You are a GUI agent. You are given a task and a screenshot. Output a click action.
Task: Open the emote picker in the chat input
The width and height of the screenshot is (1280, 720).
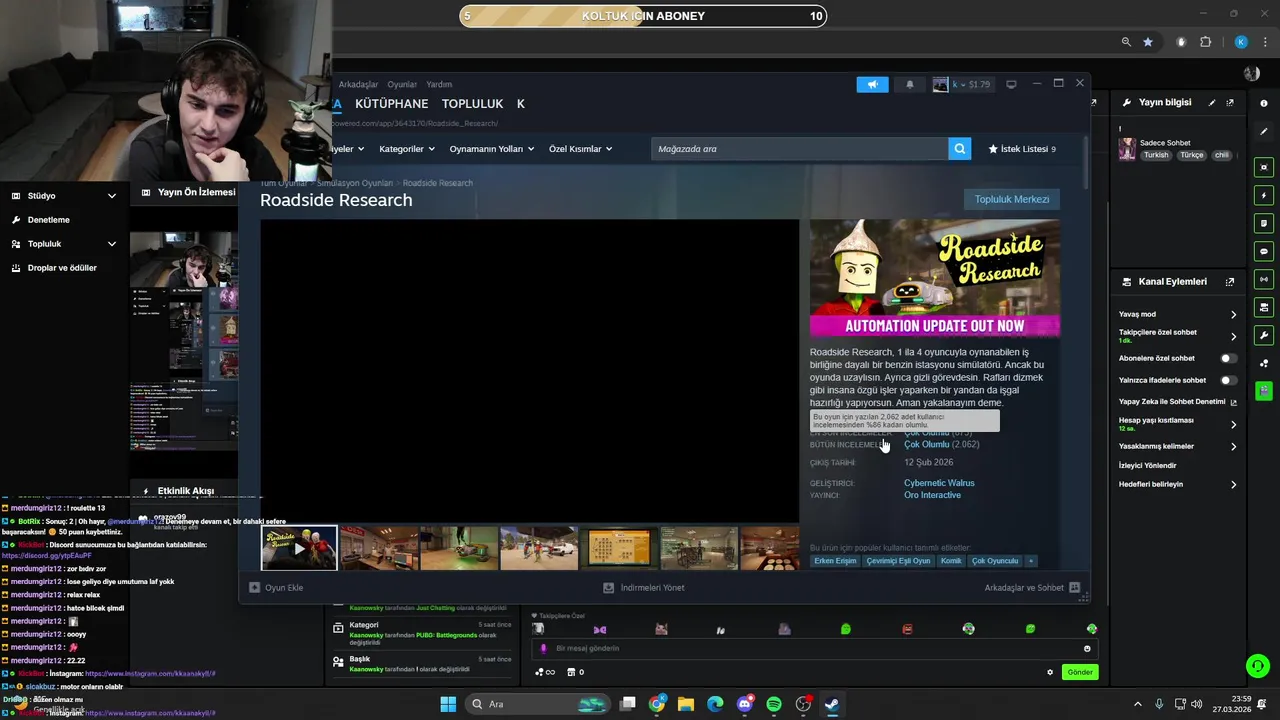1087,649
